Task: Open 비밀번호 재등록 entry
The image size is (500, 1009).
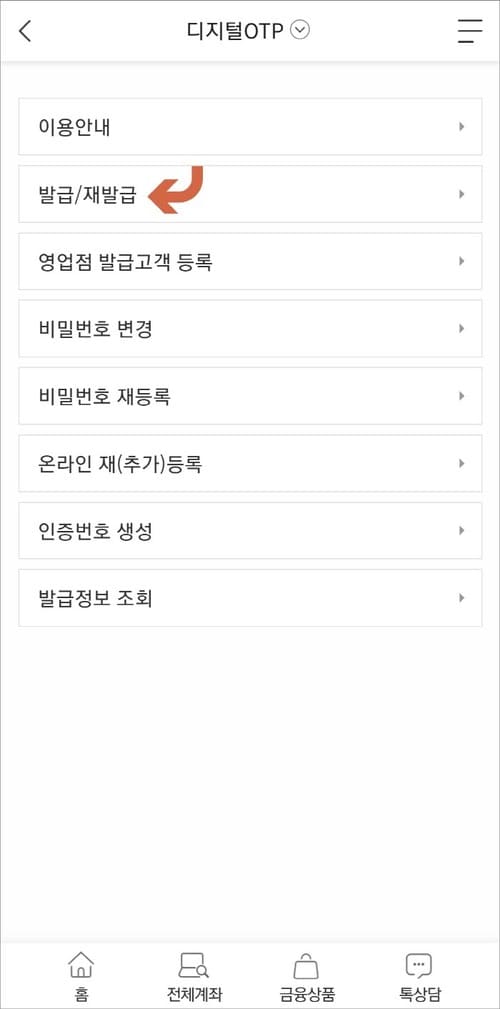Action: (250, 396)
